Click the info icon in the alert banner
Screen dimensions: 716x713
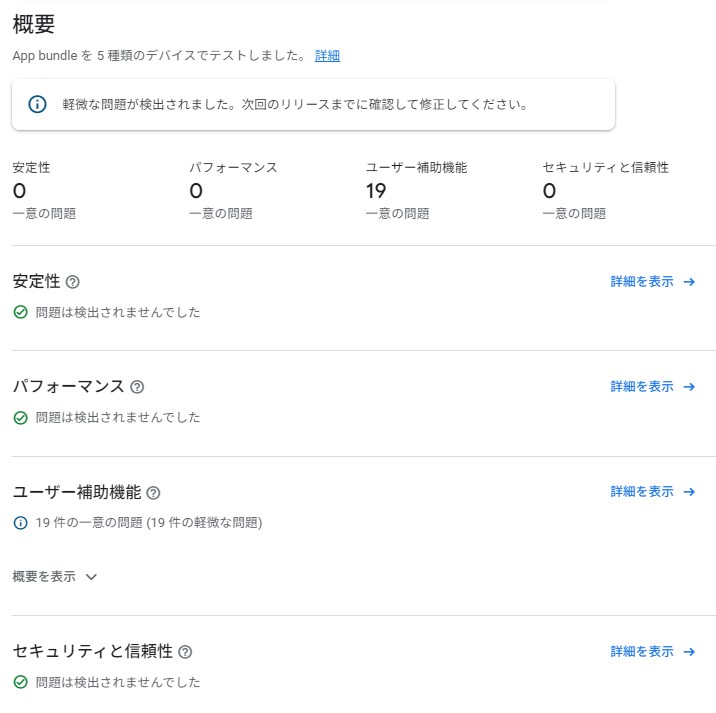[x=37, y=104]
